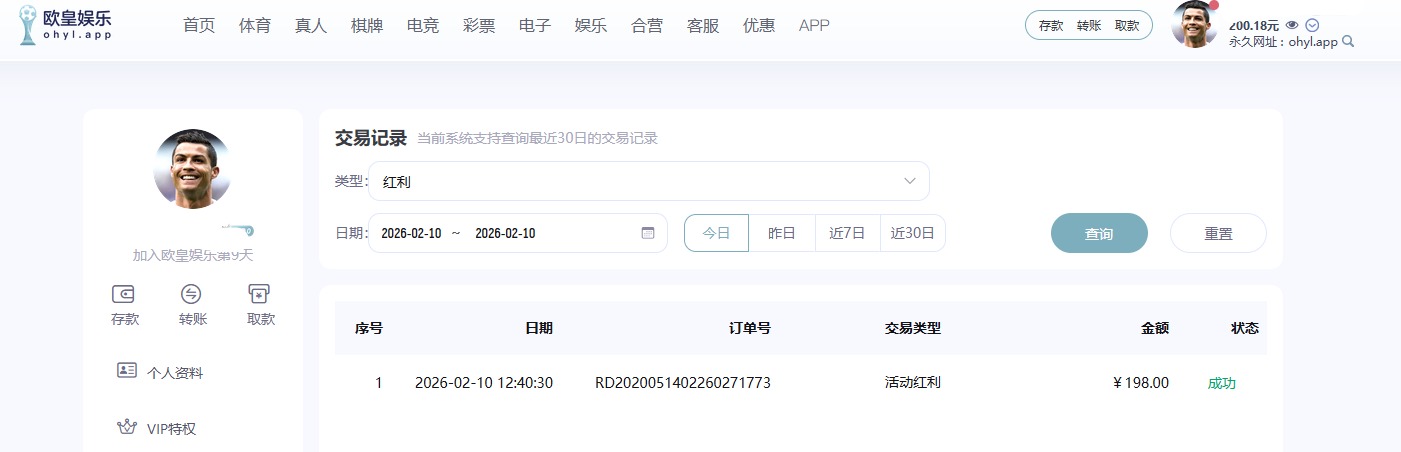The image size is (1401, 452).
Task: Click the search icon beside ohyl.app
Action: 1348,42
